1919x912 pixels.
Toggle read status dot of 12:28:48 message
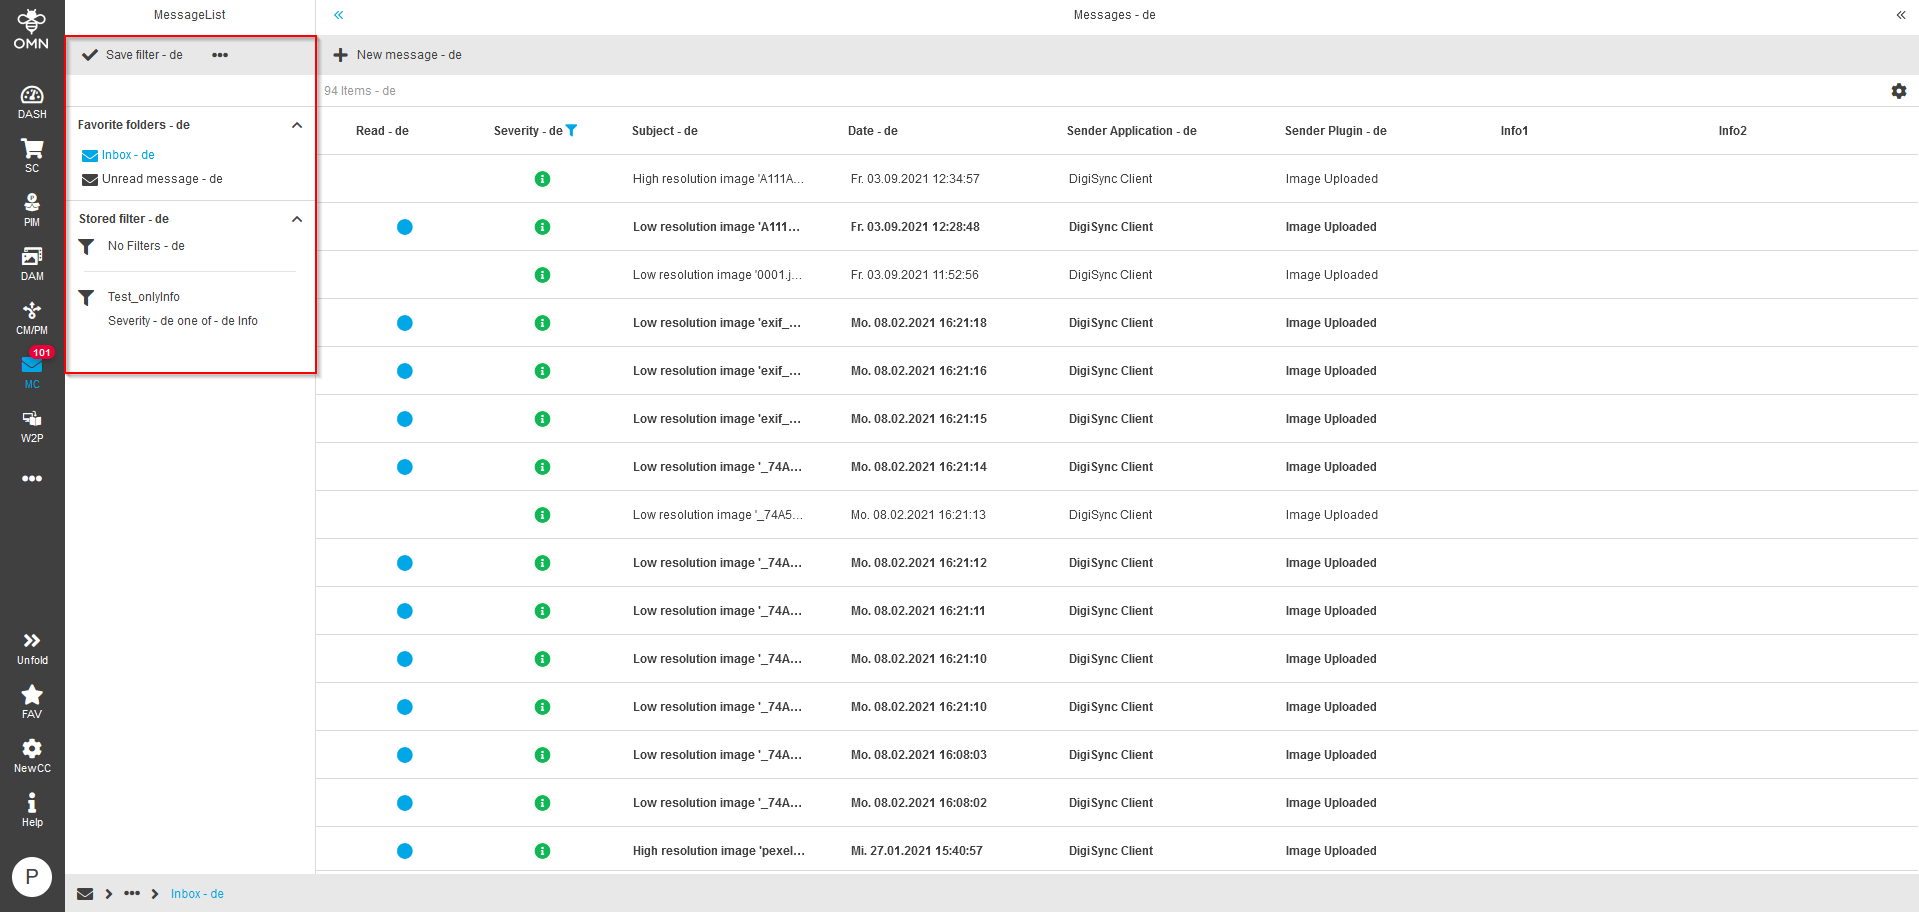pos(405,227)
